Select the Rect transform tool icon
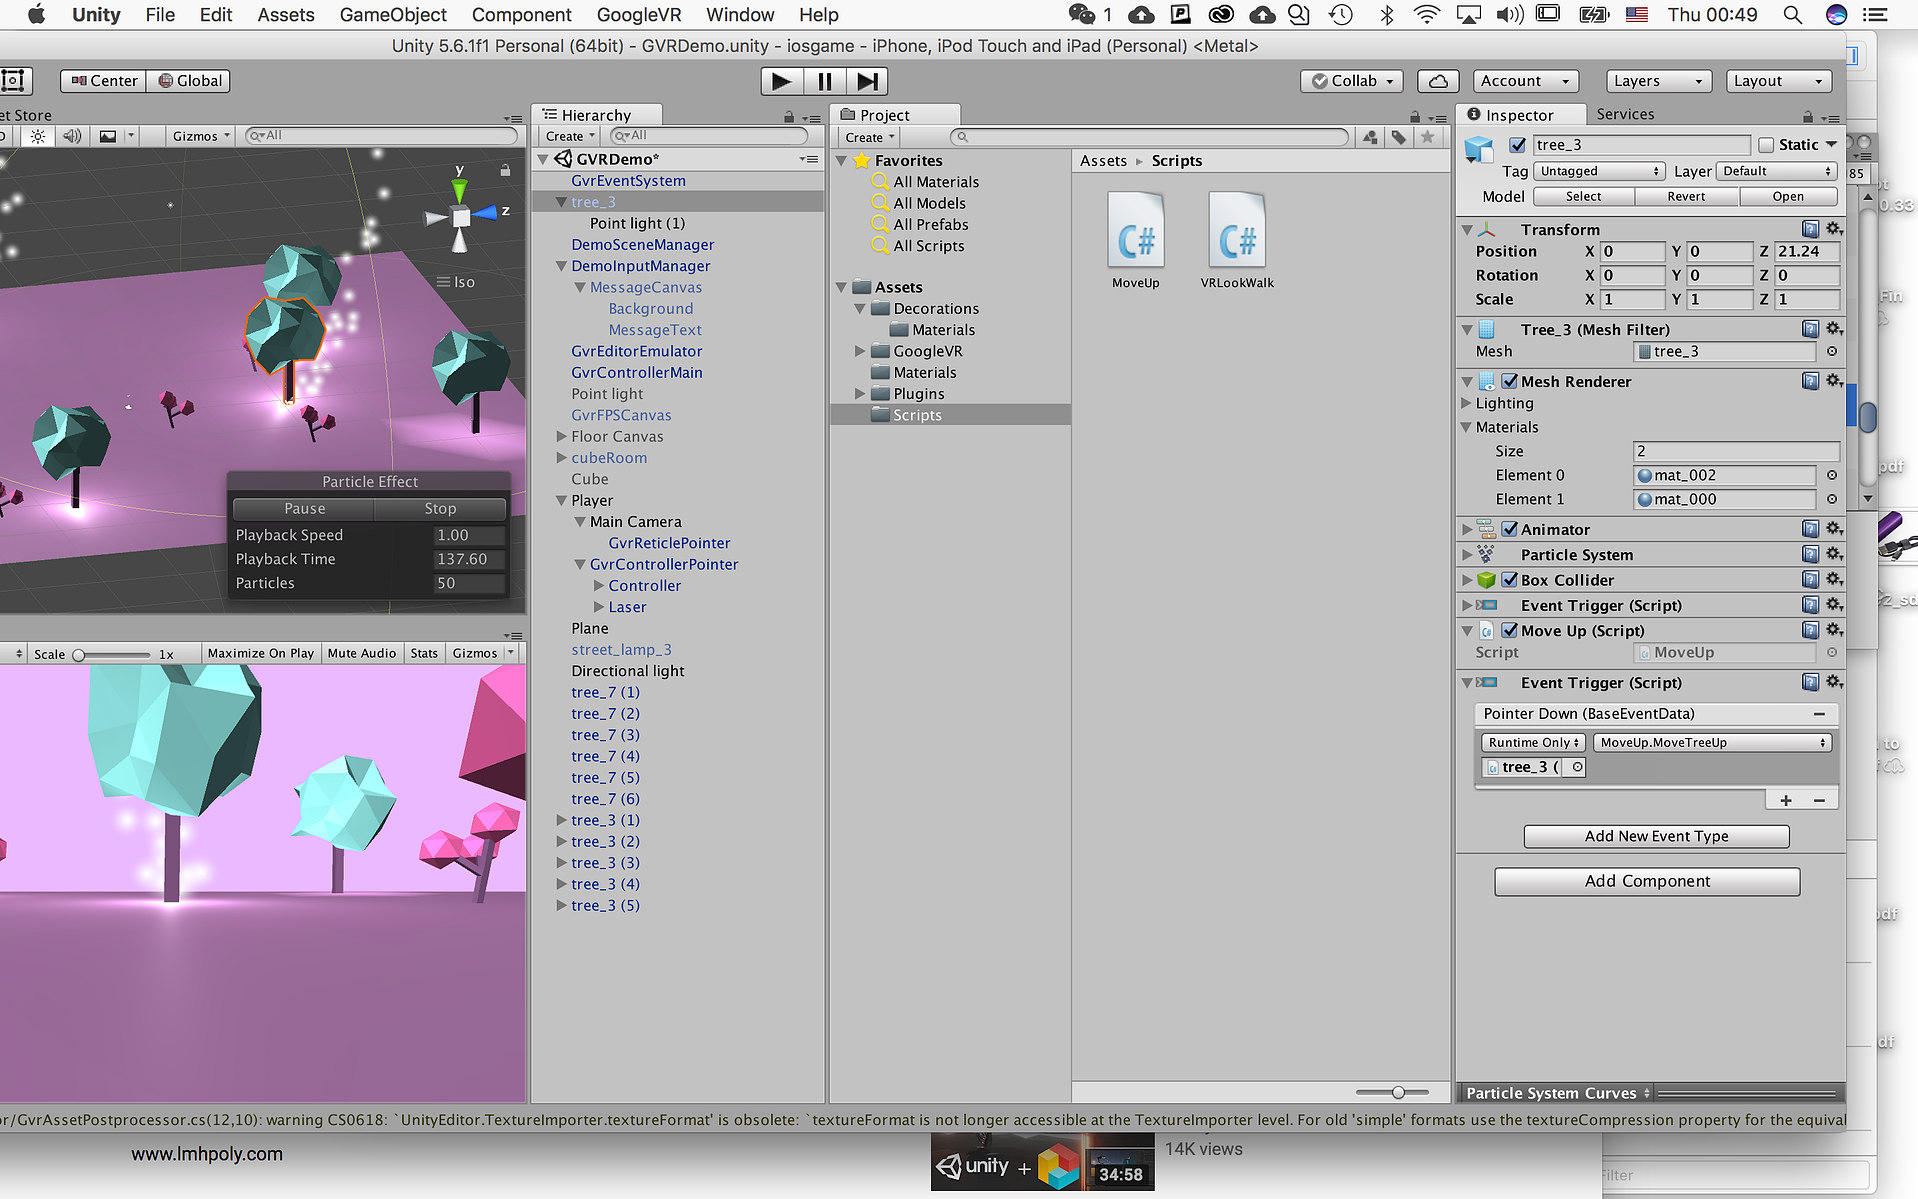This screenshot has height=1199, width=1918. coord(14,81)
